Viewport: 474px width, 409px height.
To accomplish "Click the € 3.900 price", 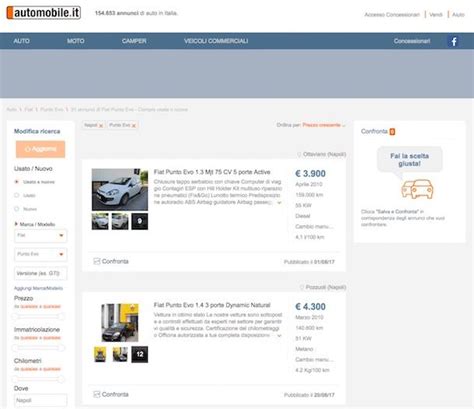I will [x=310, y=174].
